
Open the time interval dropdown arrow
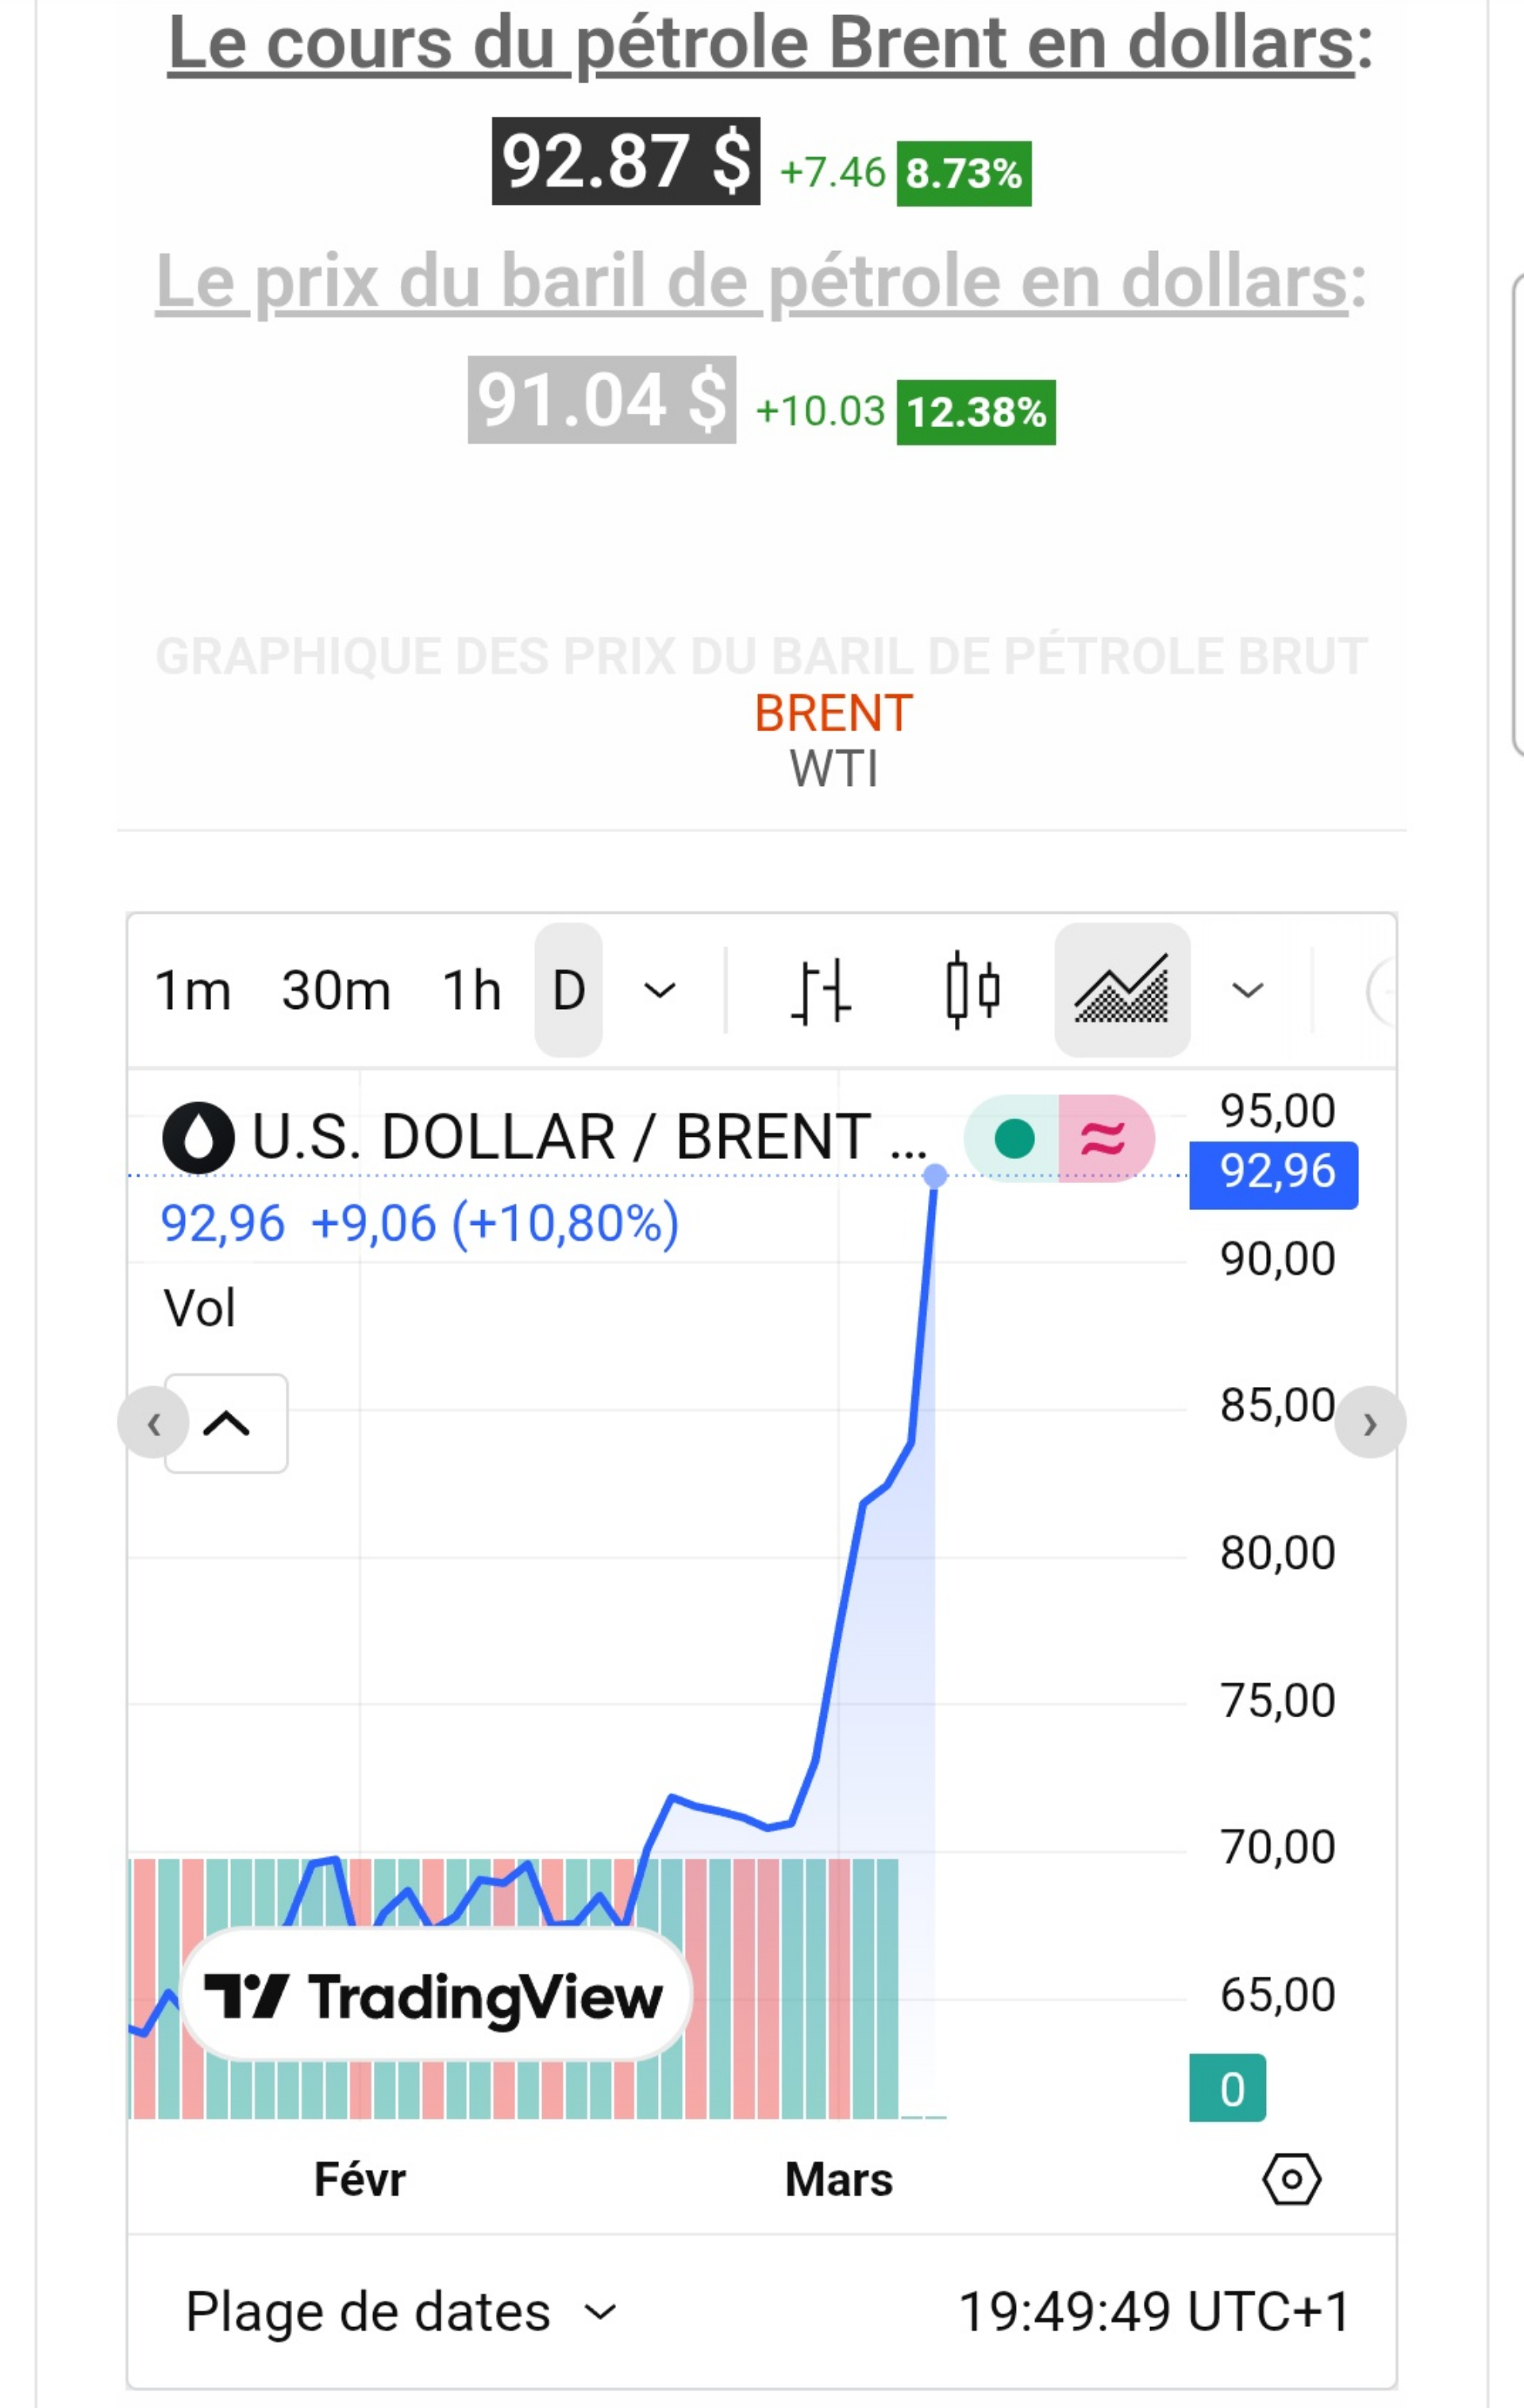(x=660, y=991)
